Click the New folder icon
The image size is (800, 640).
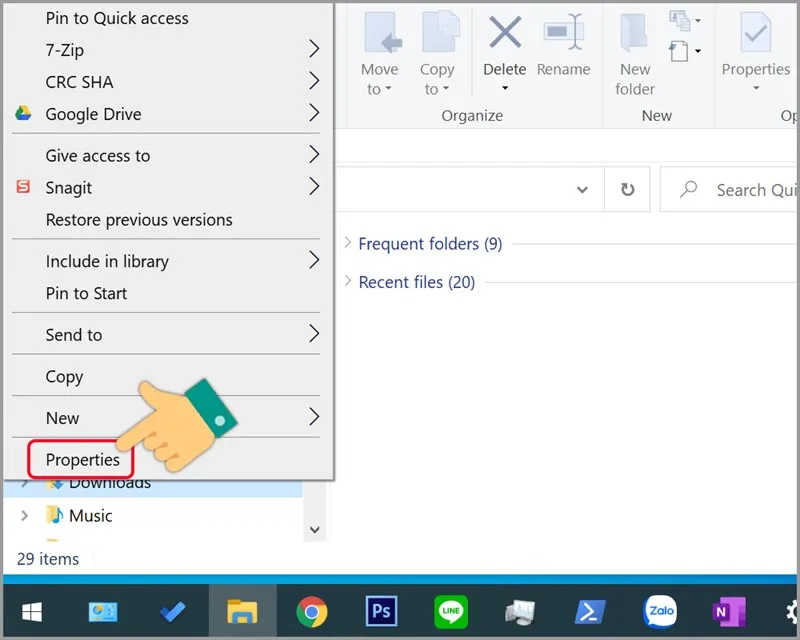click(635, 36)
